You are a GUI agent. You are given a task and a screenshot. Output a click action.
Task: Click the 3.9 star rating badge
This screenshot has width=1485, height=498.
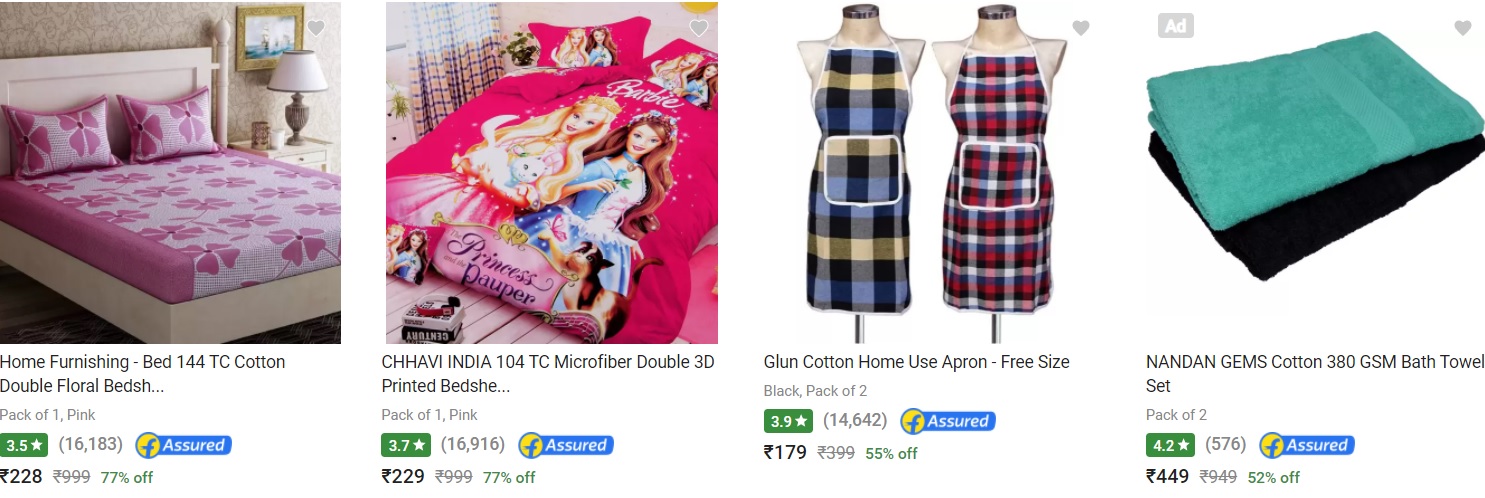point(788,421)
